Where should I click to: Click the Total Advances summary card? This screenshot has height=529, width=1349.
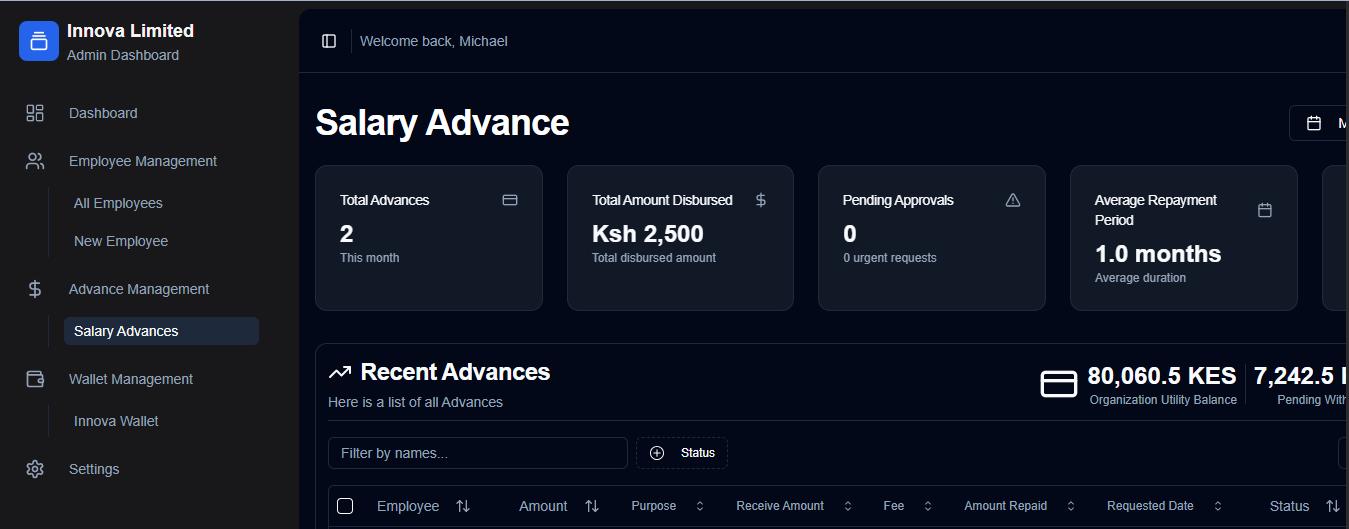[x=429, y=238]
